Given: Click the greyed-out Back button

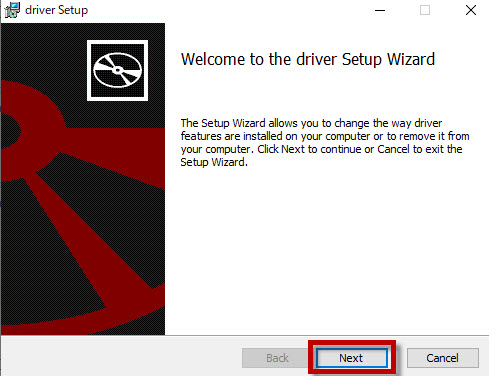Looking at the screenshot, I should tap(277, 358).
